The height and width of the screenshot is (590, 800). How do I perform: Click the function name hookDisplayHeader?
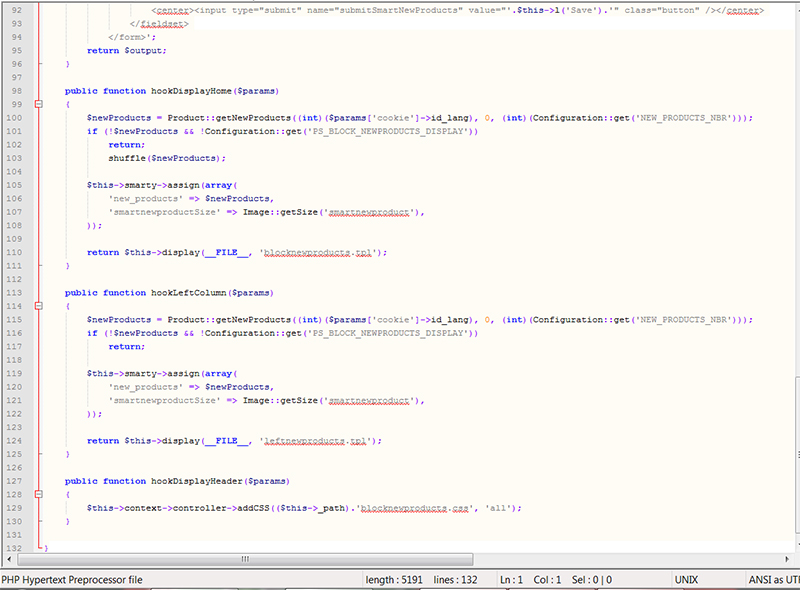click(196, 481)
